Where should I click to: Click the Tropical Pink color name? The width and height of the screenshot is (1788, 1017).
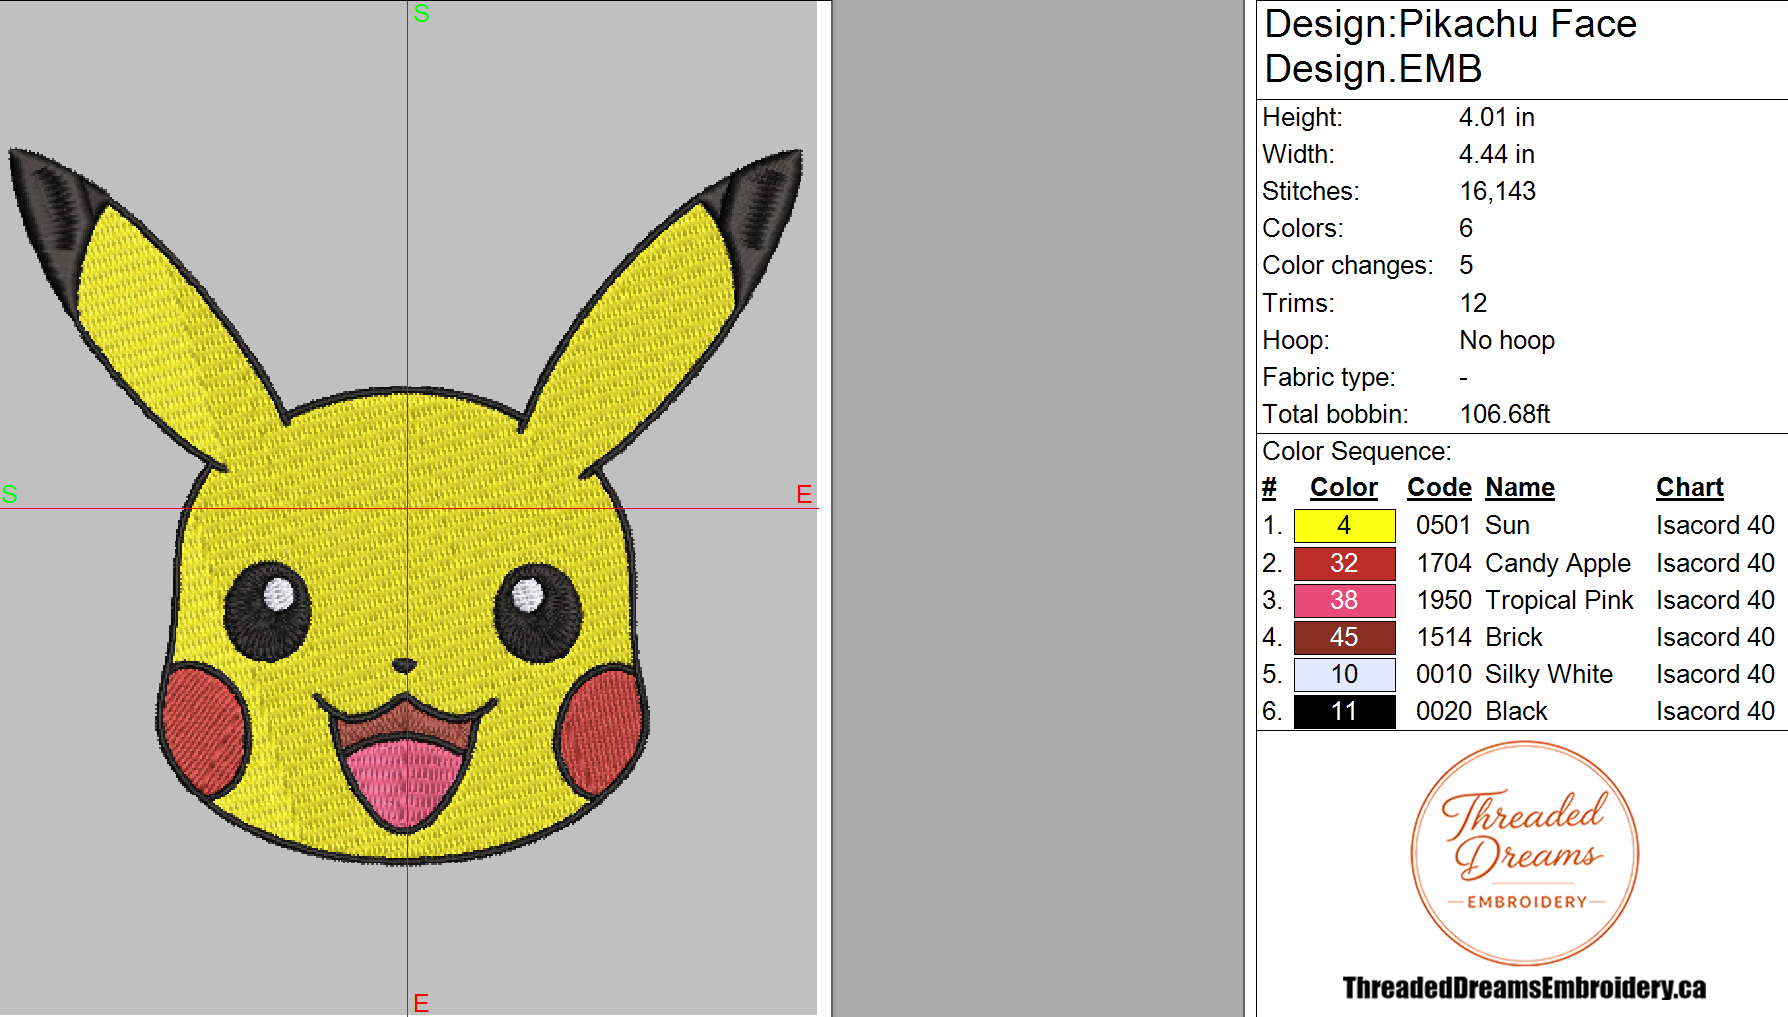tap(1559, 600)
